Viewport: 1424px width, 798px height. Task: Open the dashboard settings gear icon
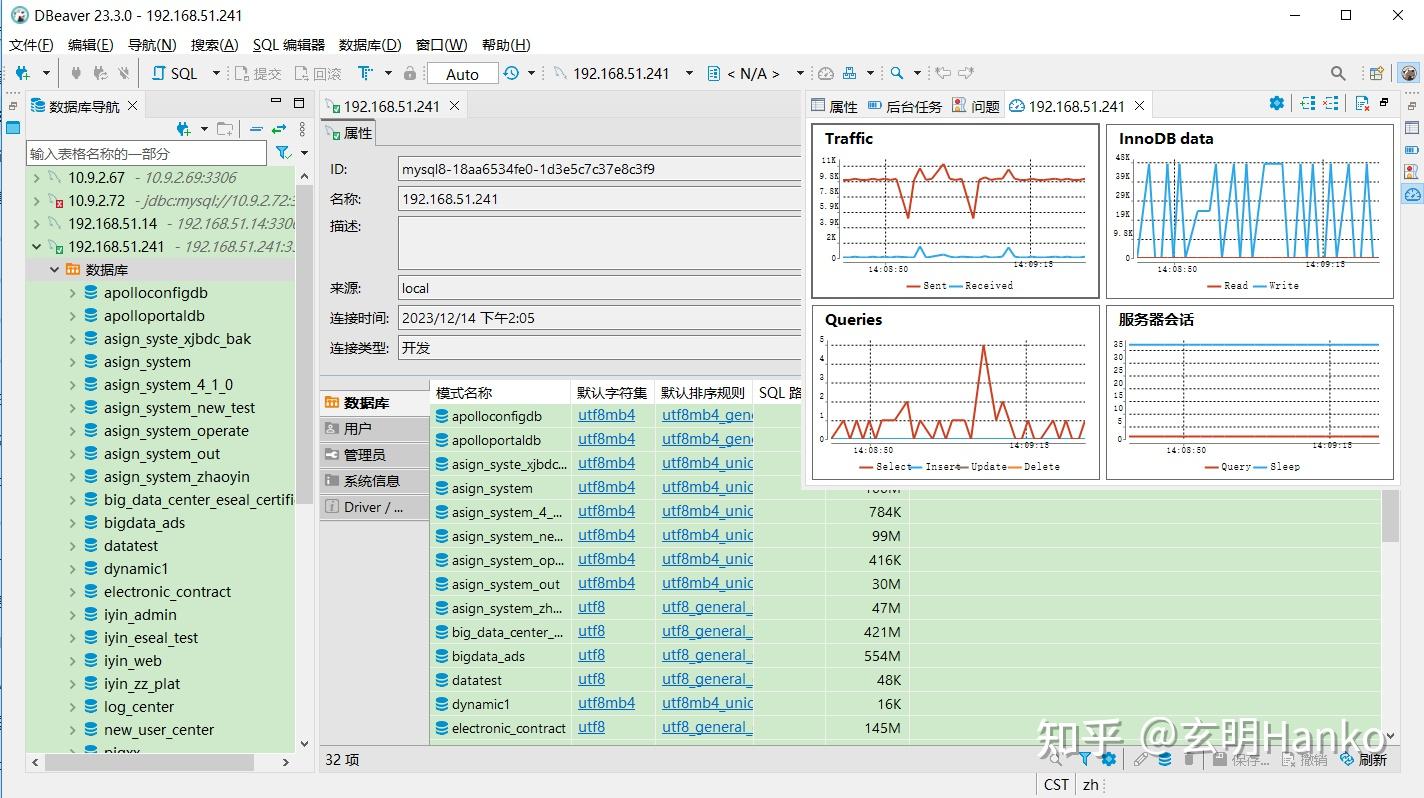click(x=1276, y=103)
